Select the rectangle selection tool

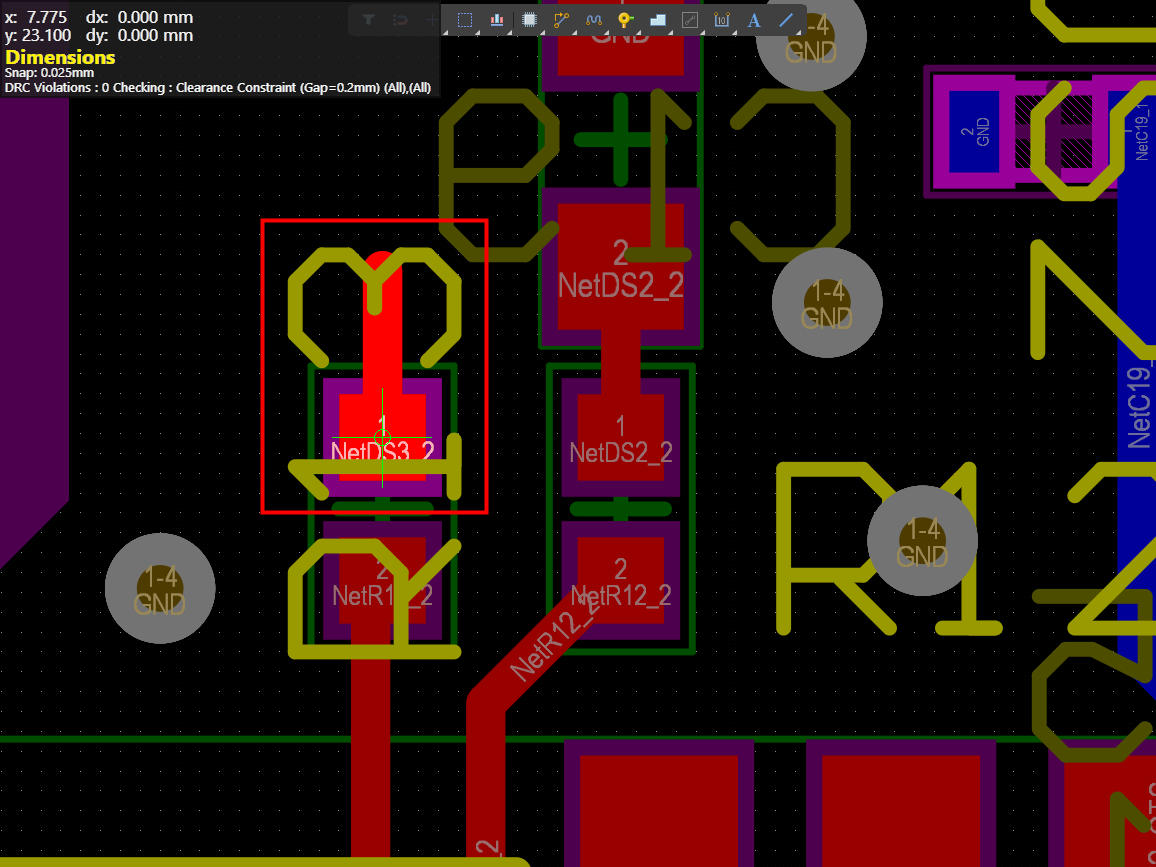coord(465,20)
